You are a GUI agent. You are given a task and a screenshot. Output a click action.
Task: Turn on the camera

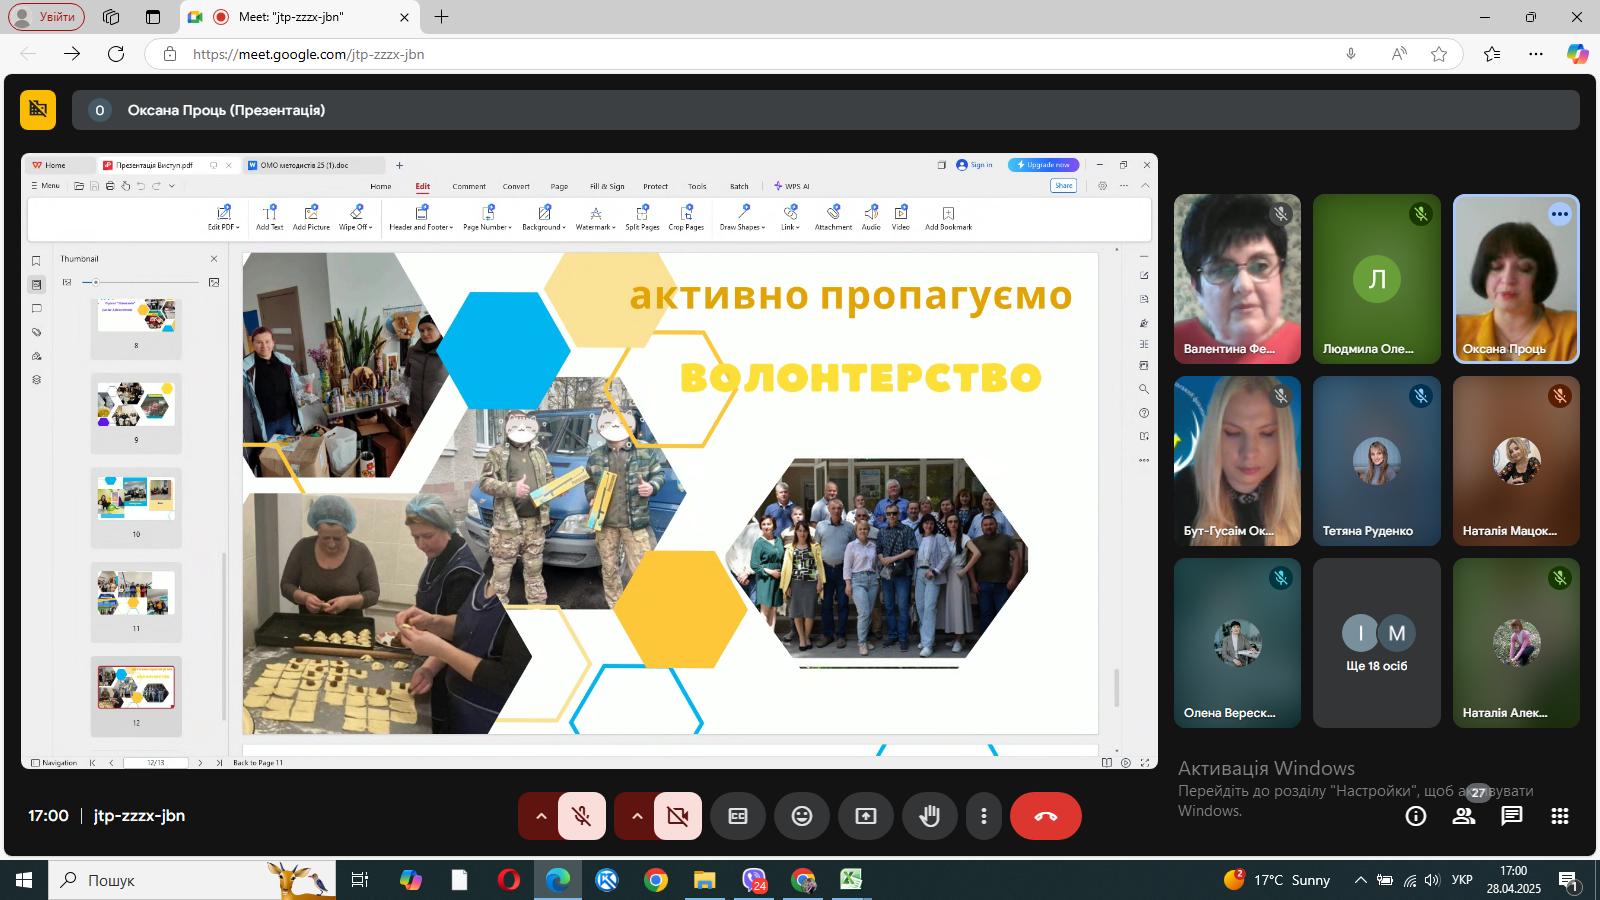point(677,816)
